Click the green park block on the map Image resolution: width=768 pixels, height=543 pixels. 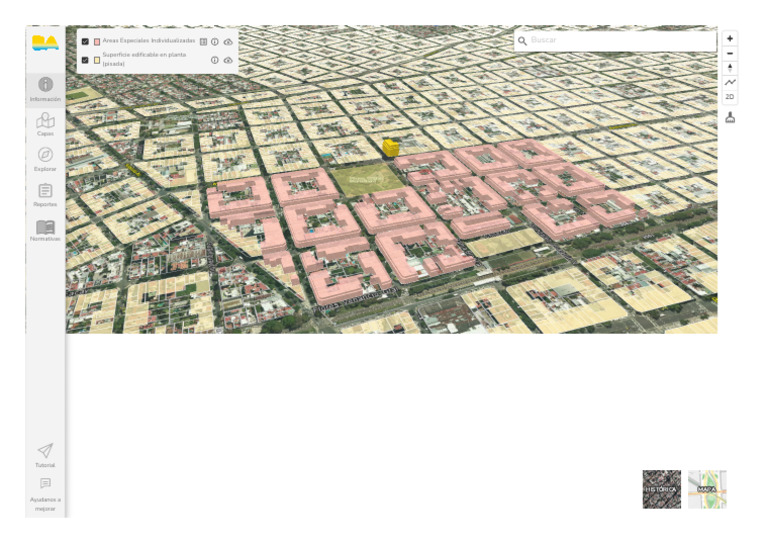(x=367, y=180)
